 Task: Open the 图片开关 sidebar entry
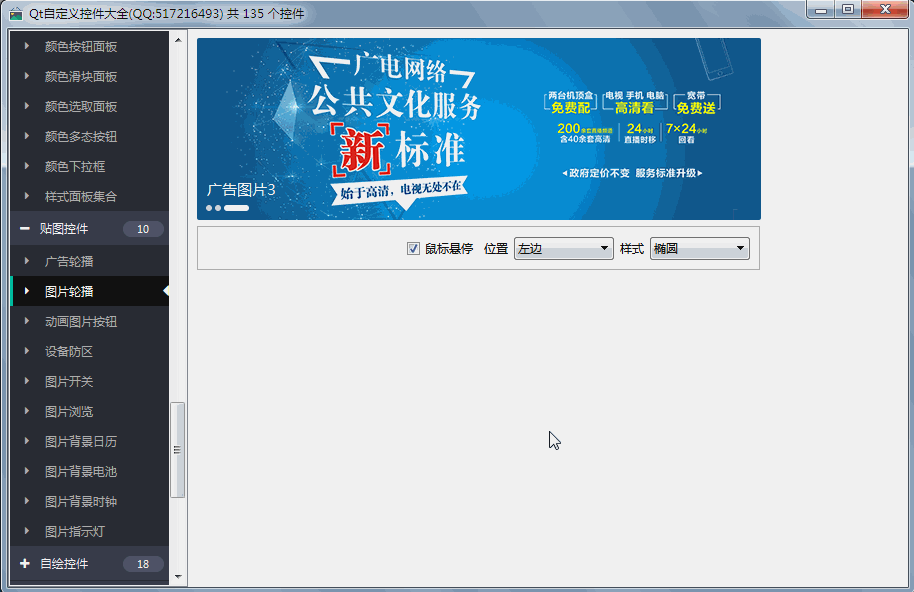69,382
